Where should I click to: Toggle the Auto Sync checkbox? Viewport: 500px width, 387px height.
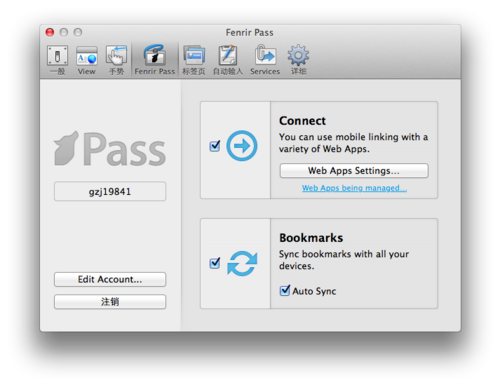[x=285, y=291]
